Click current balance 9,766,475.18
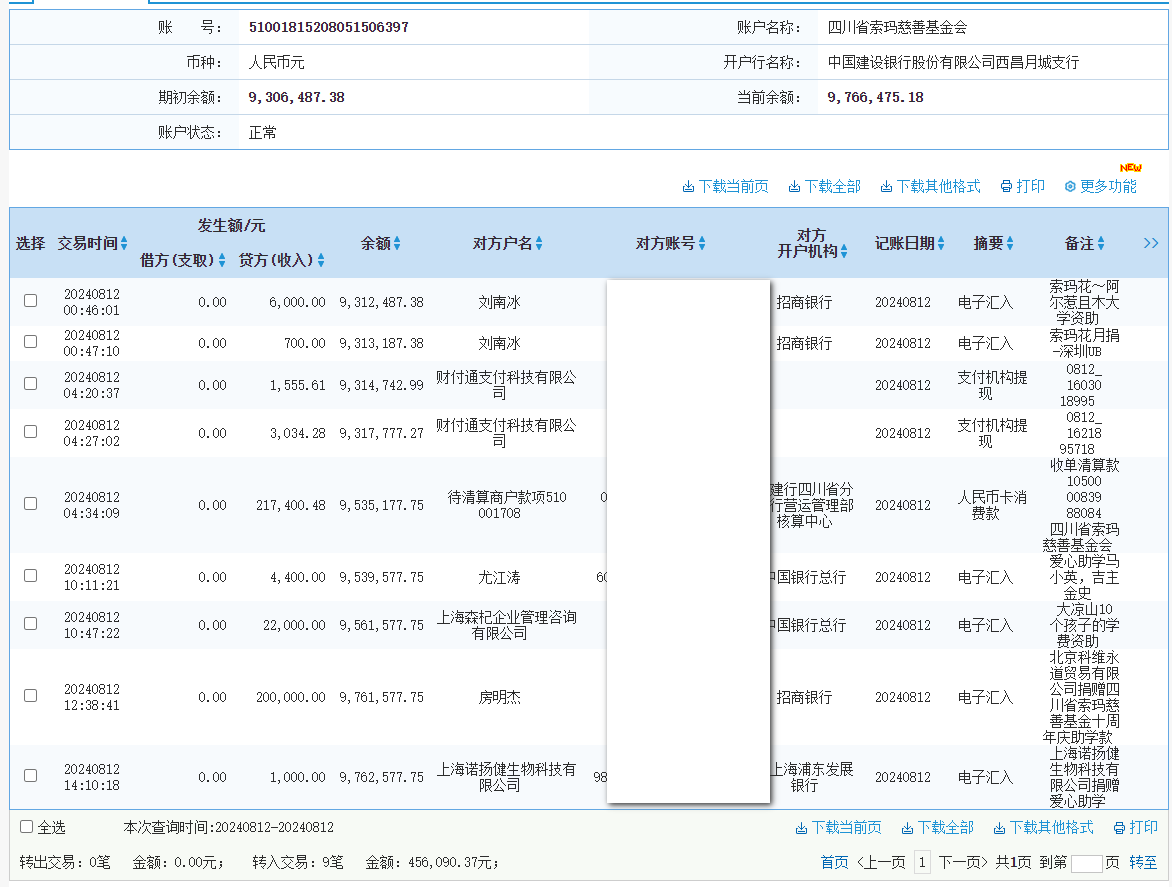Image resolution: width=1172 pixels, height=887 pixels. point(875,97)
